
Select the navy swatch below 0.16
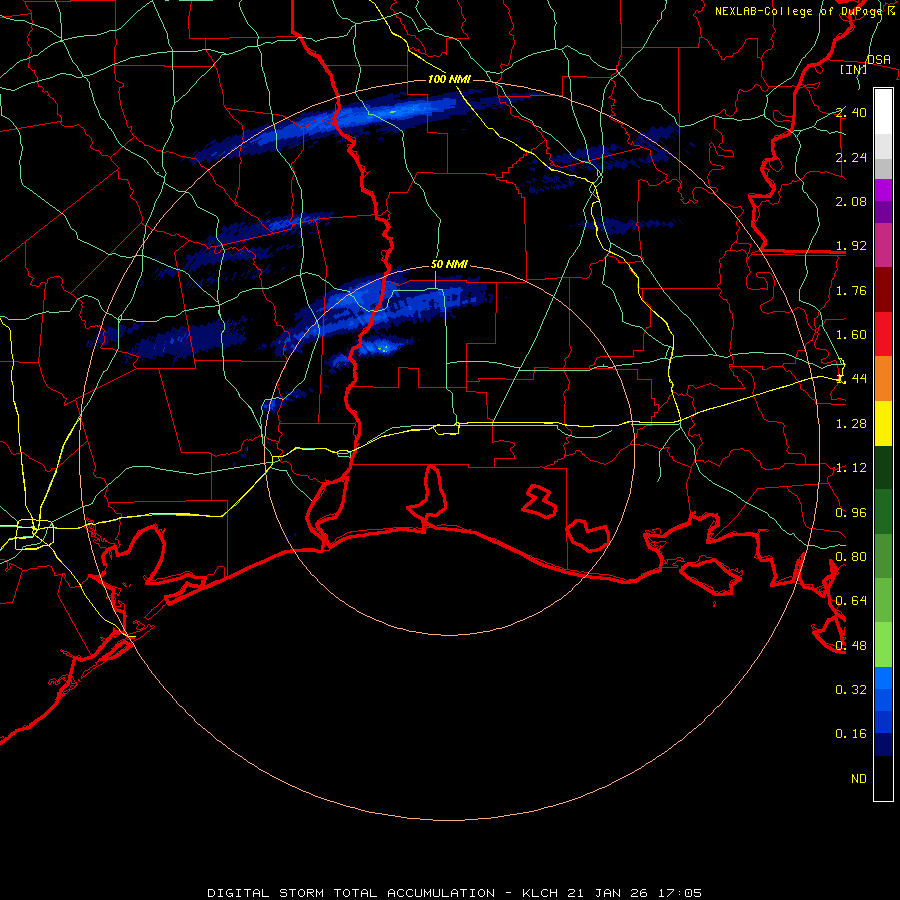[x=883, y=744]
